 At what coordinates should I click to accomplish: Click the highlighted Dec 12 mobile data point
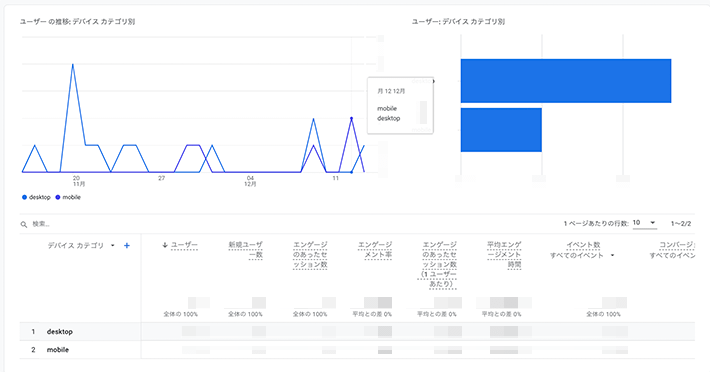pyautogui.click(x=351, y=119)
